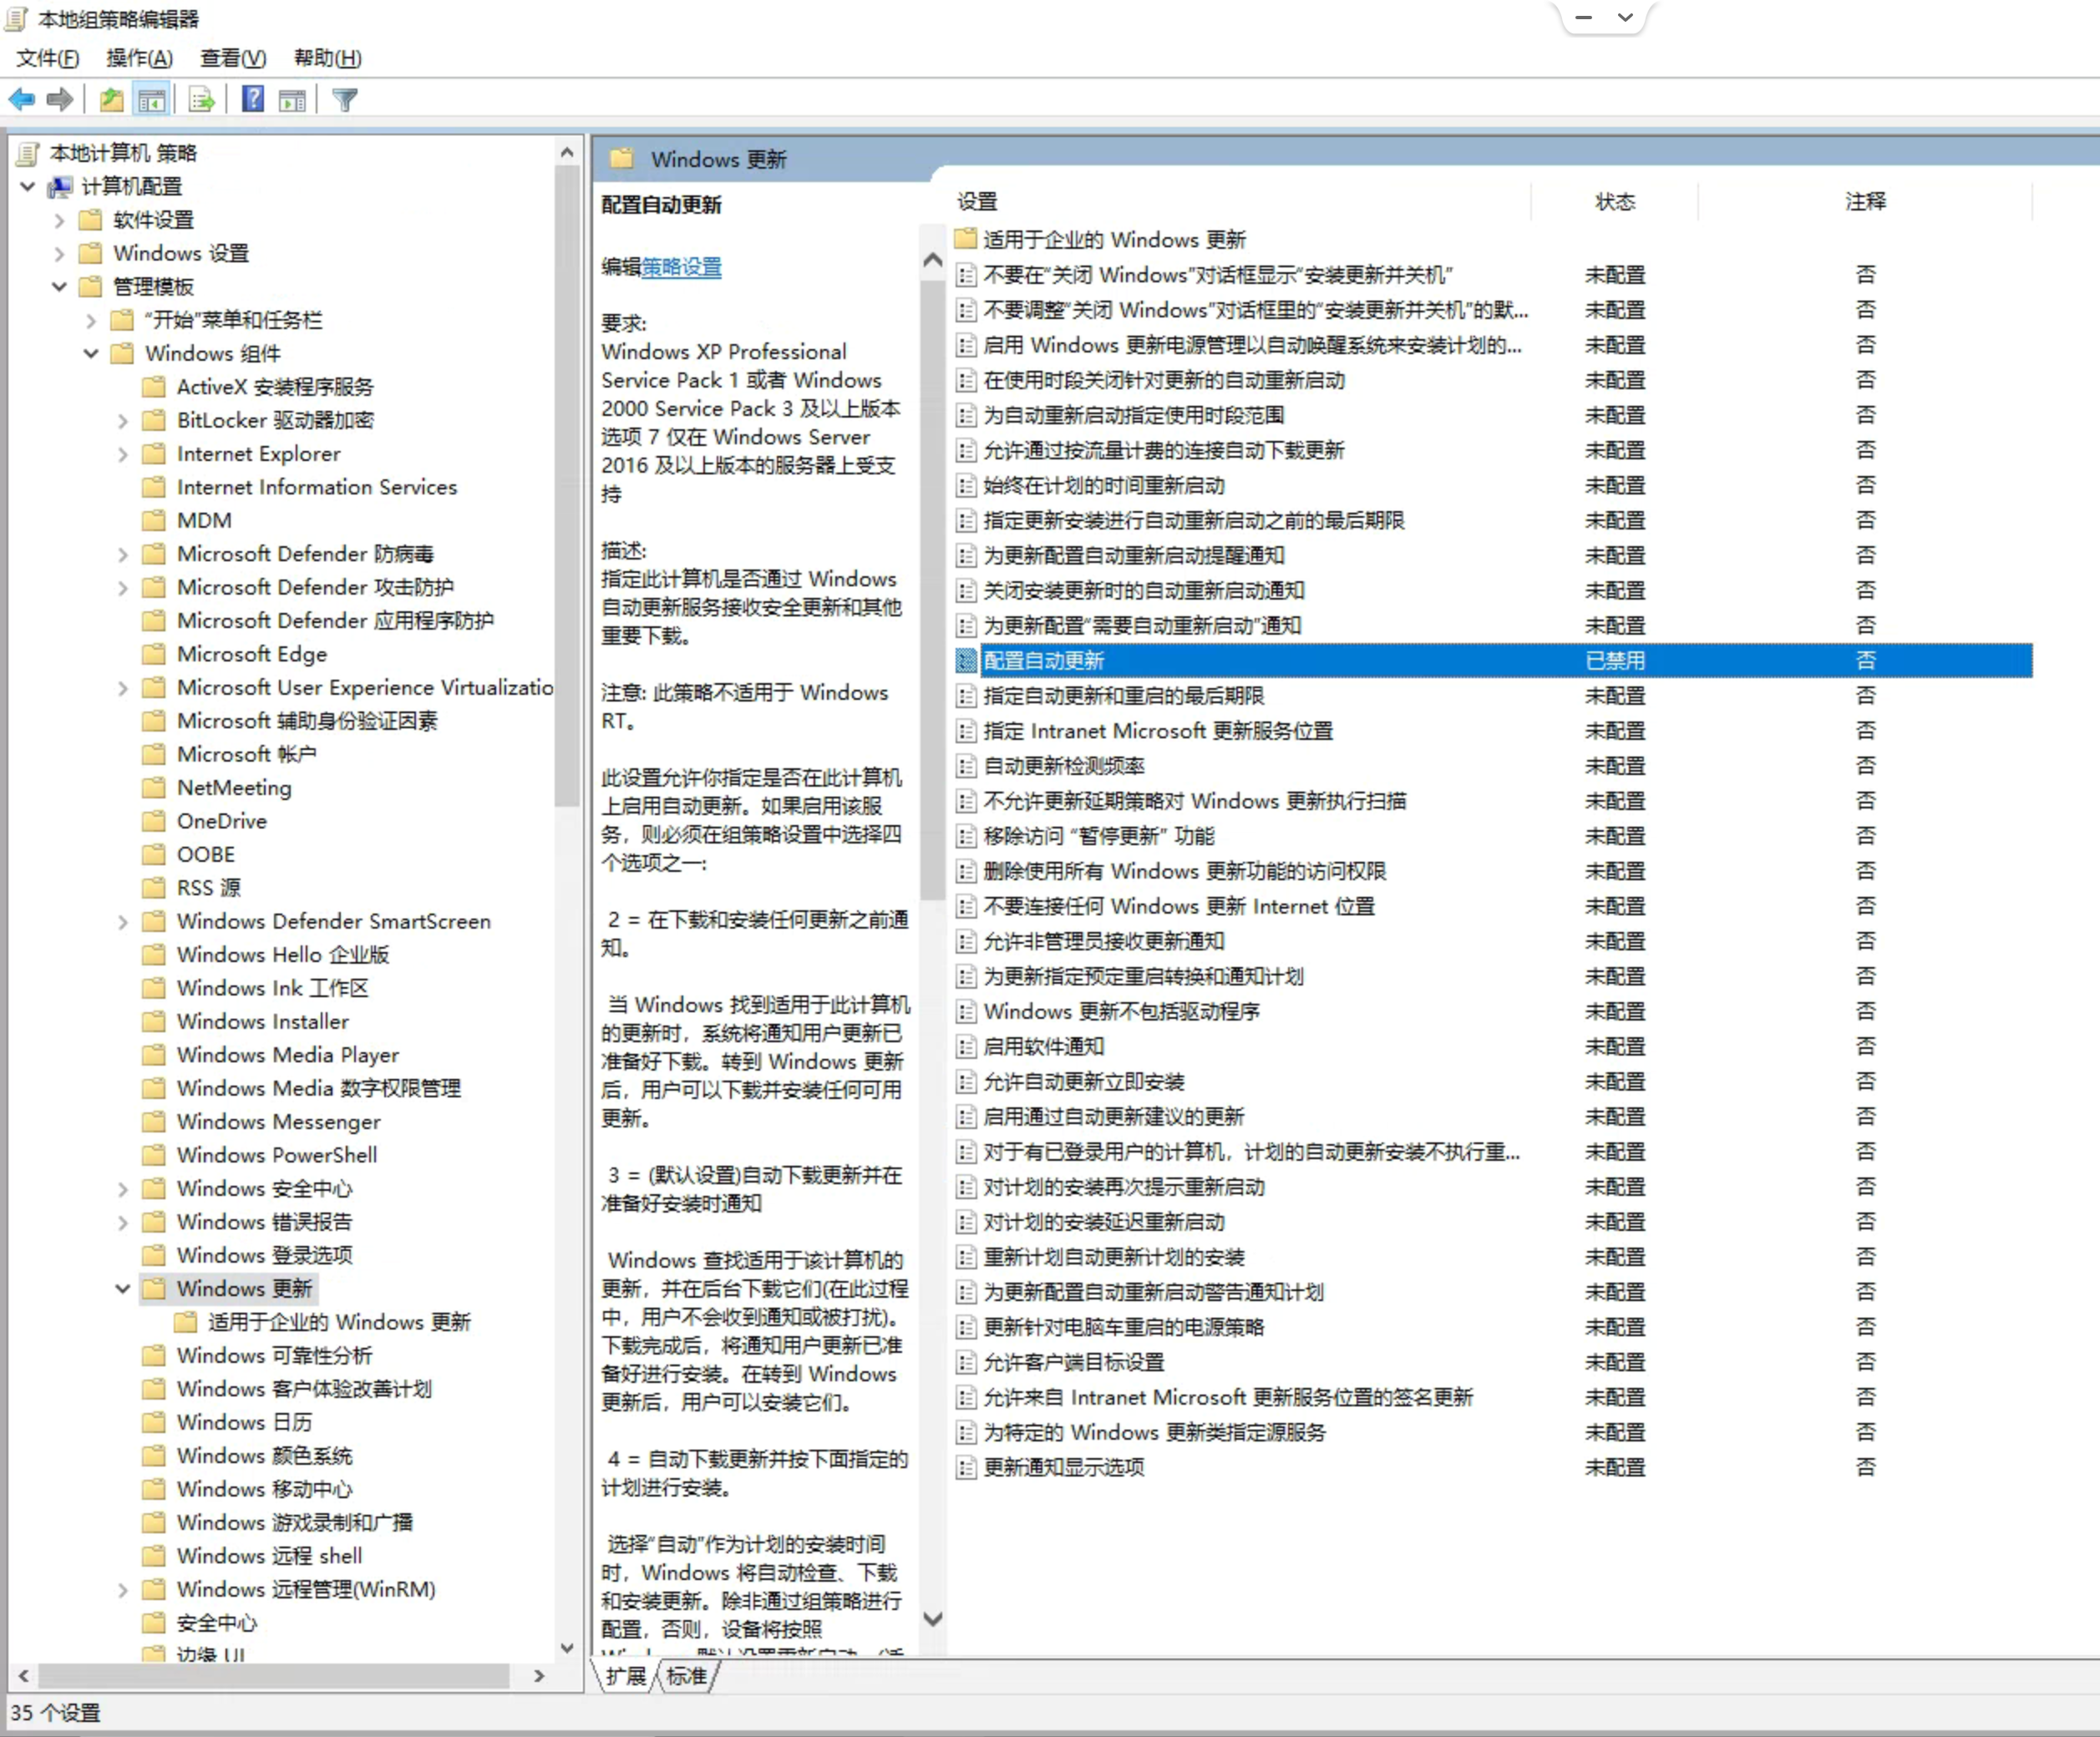Select Microsoft Edge folder in tree
This screenshot has height=1737, width=2100.
click(252, 654)
